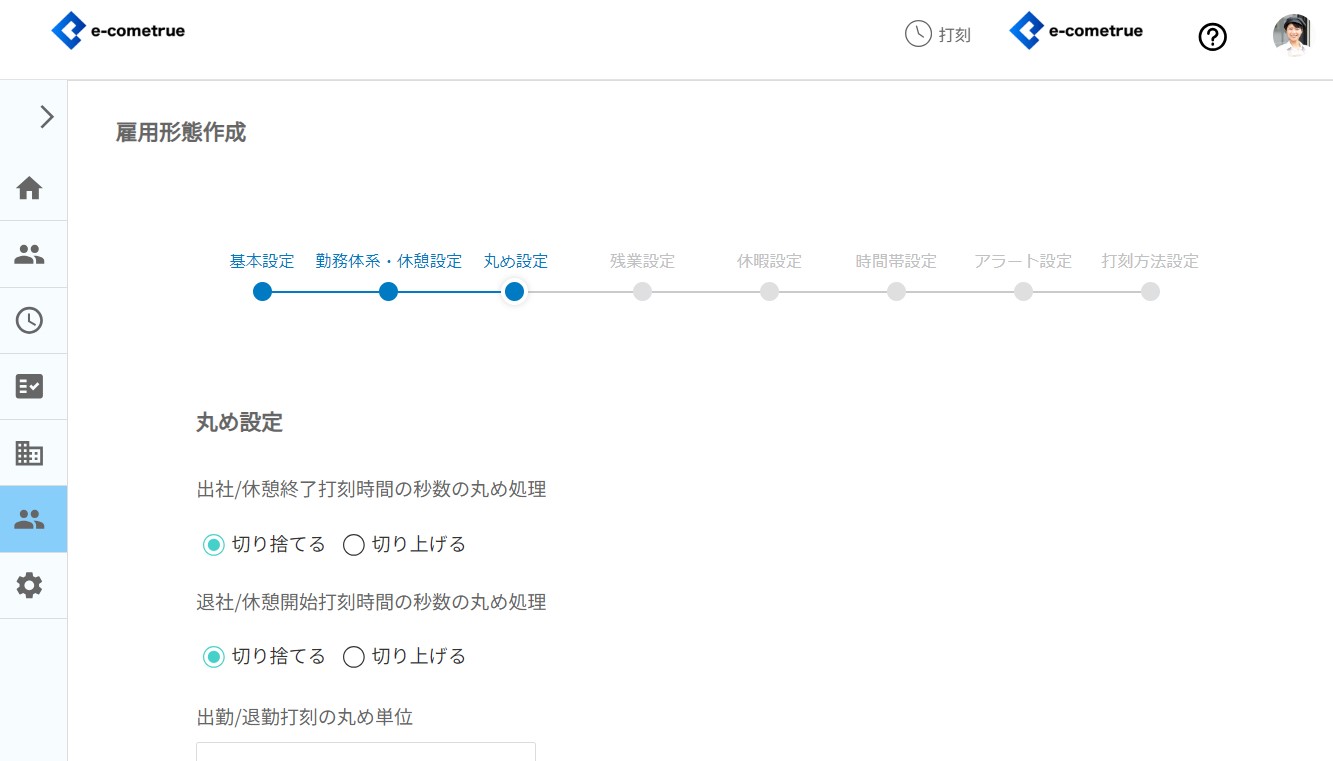
Task: Open the checklist approvals icon in sidebar
Action: (x=30, y=386)
